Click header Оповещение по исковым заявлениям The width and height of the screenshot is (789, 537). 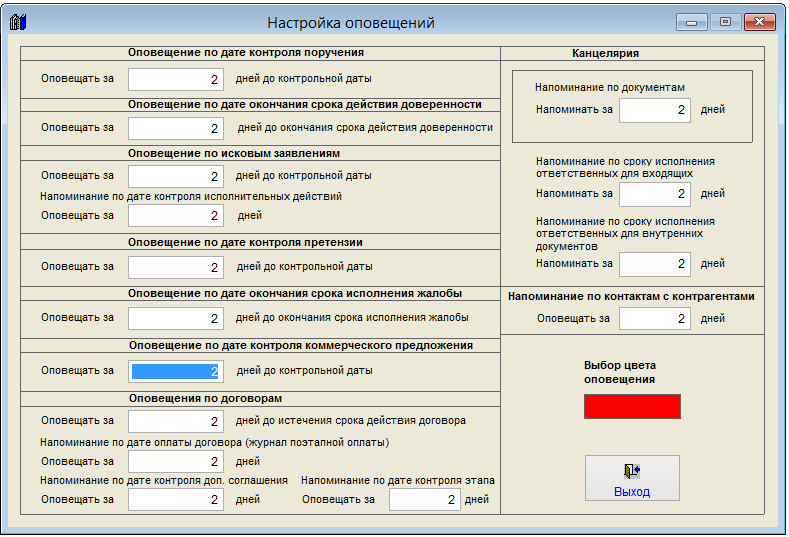click(234, 154)
